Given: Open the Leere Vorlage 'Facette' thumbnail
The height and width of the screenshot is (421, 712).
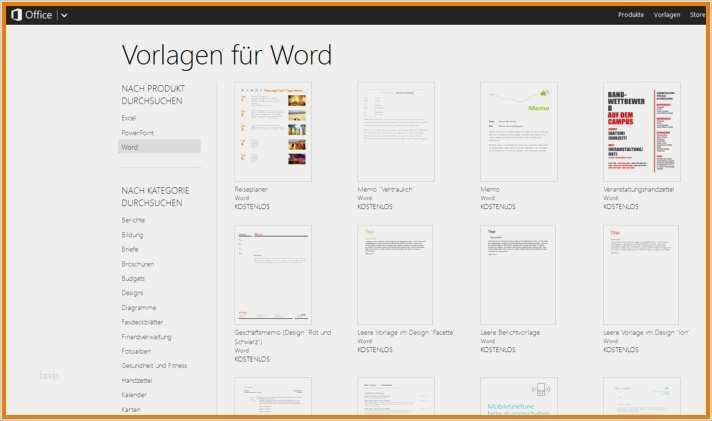Looking at the screenshot, I should (x=395, y=275).
